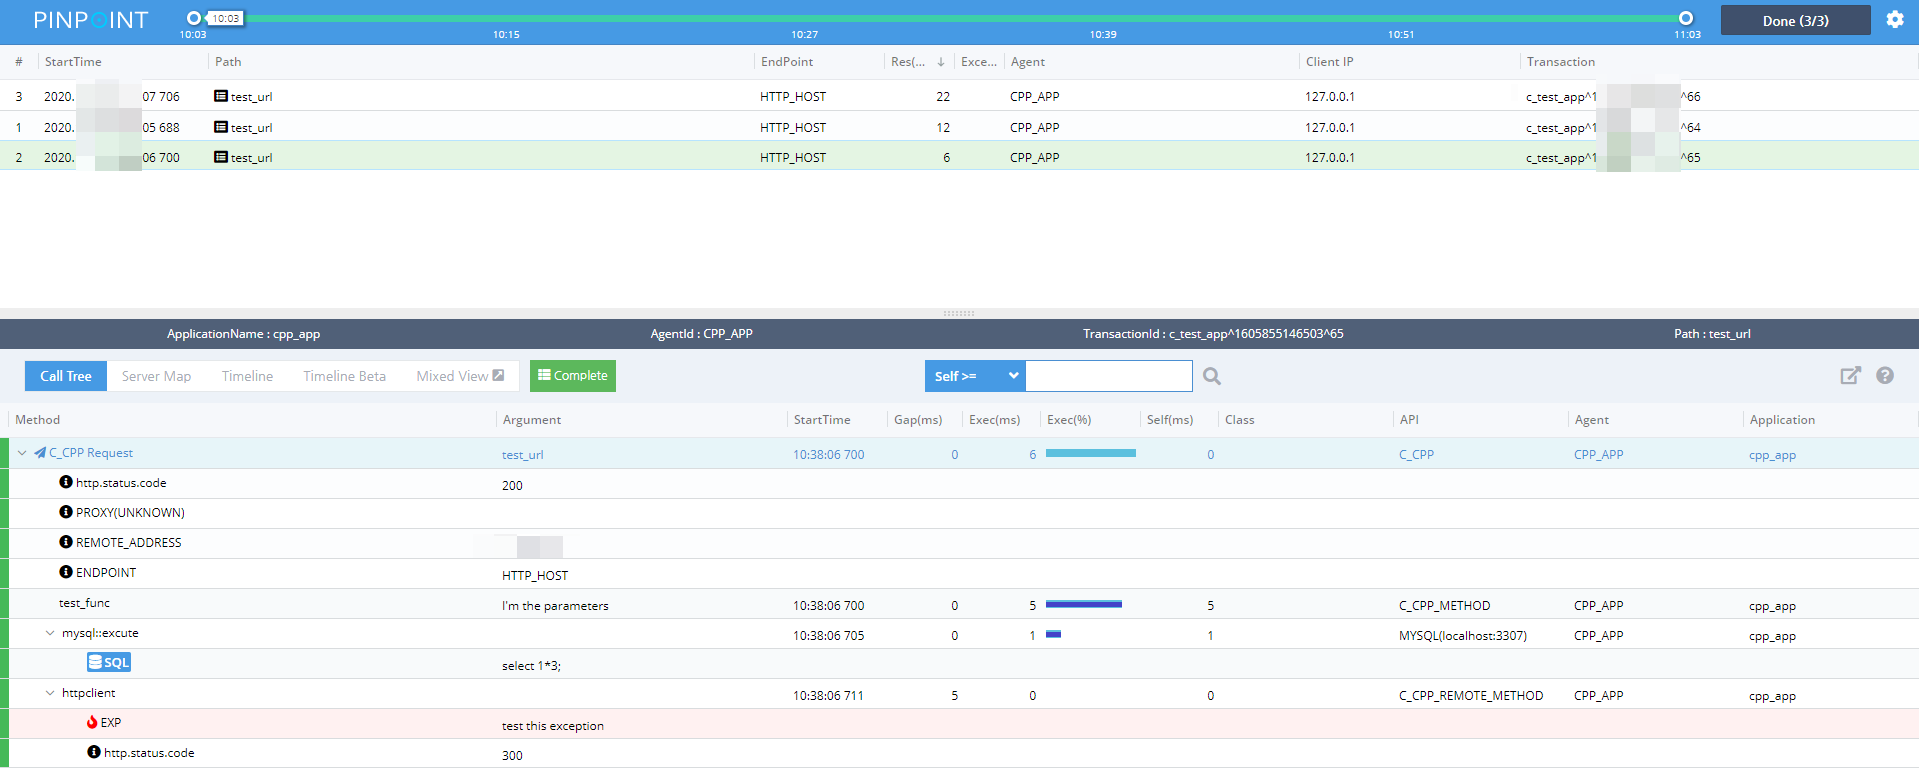Image resolution: width=1919 pixels, height=770 pixels.
Task: Click info icon beside status code 200
Action: pyautogui.click(x=66, y=482)
